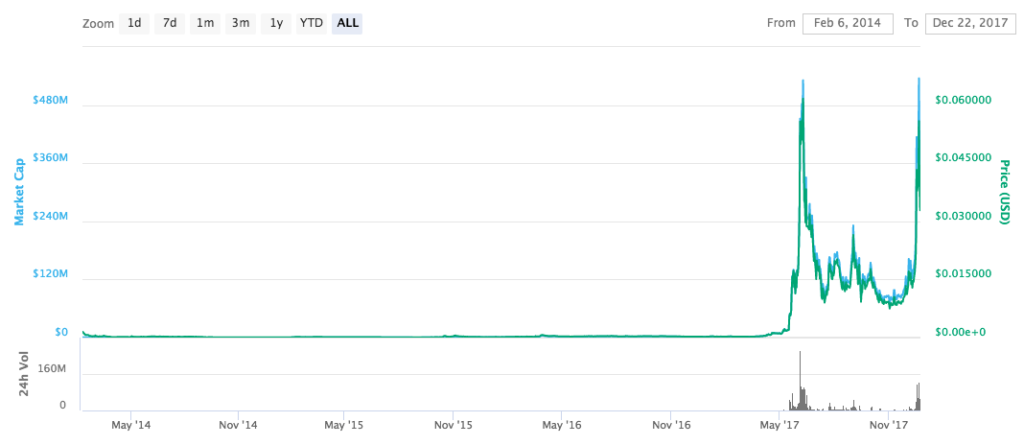This screenshot has width=1024, height=445.
Task: Edit the To date field Dec 22, 2017
Action: pos(968,23)
